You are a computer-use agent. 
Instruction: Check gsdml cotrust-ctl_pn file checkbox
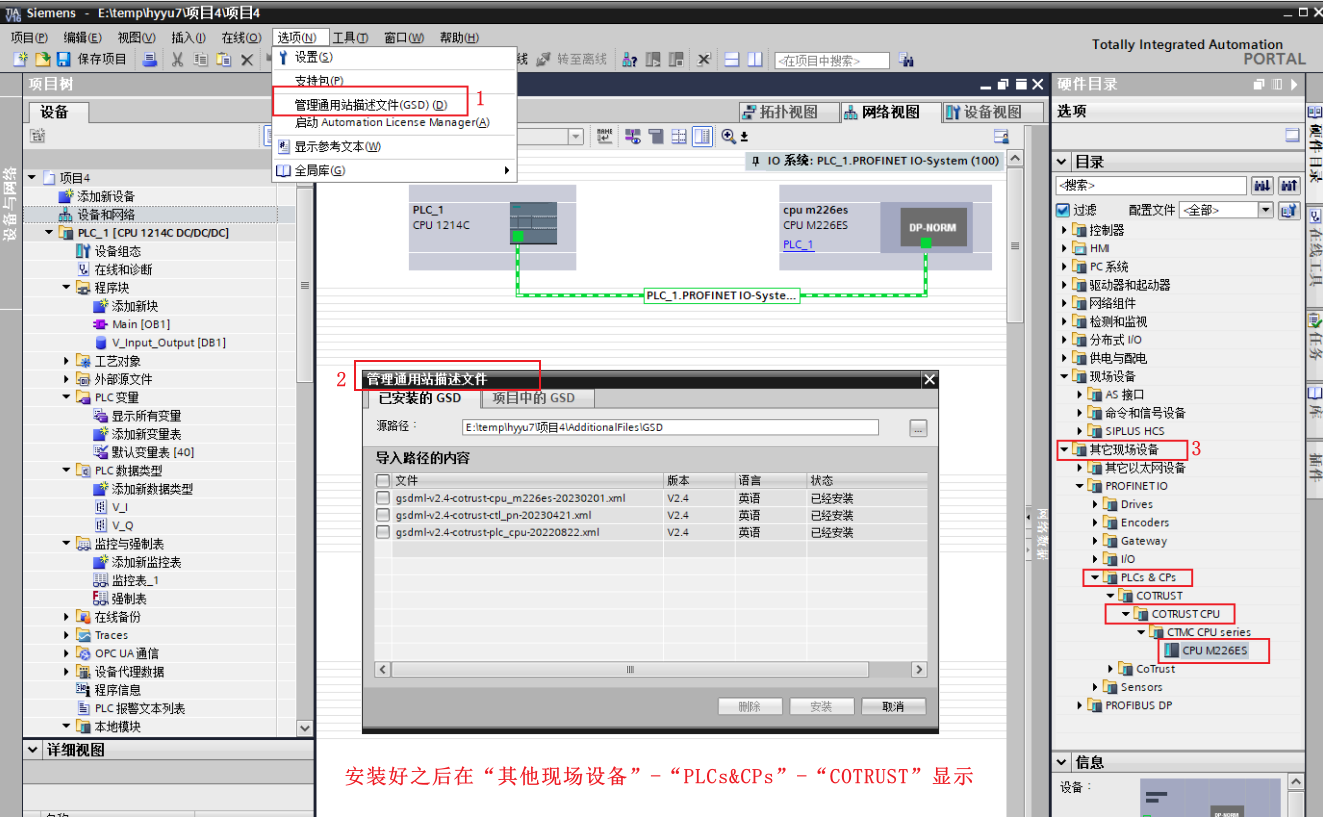tap(382, 515)
